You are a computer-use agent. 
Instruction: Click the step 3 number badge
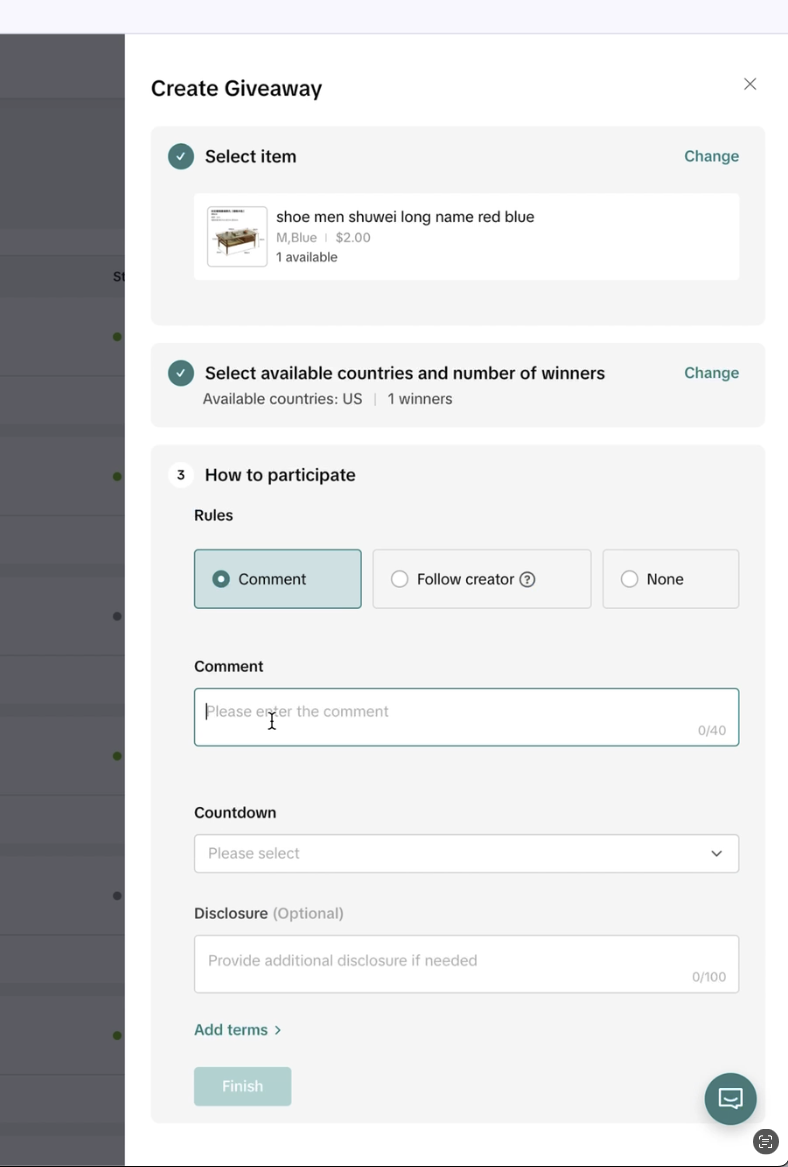pyautogui.click(x=181, y=475)
